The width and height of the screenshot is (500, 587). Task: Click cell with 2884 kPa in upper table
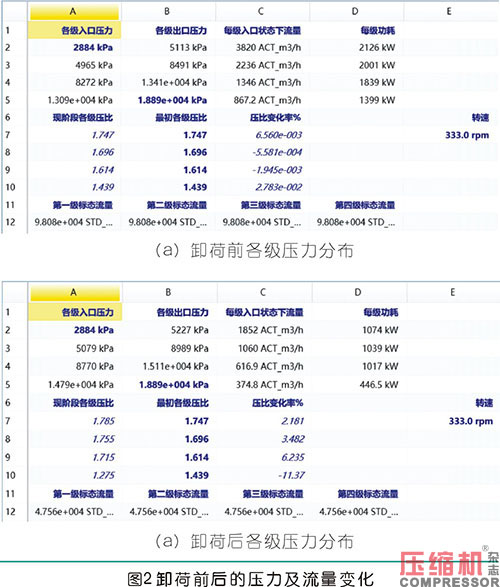74,48
